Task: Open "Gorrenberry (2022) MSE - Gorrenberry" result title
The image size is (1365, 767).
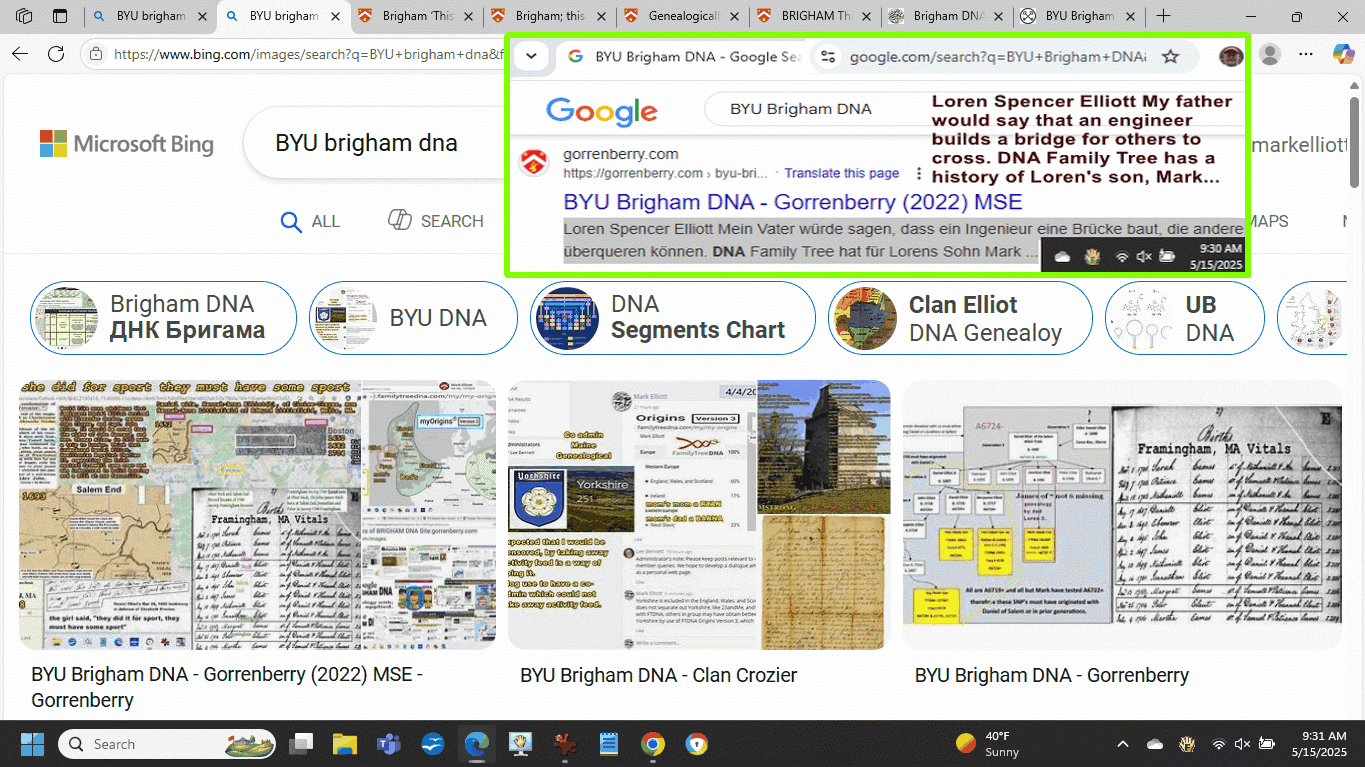Action: pos(227,687)
